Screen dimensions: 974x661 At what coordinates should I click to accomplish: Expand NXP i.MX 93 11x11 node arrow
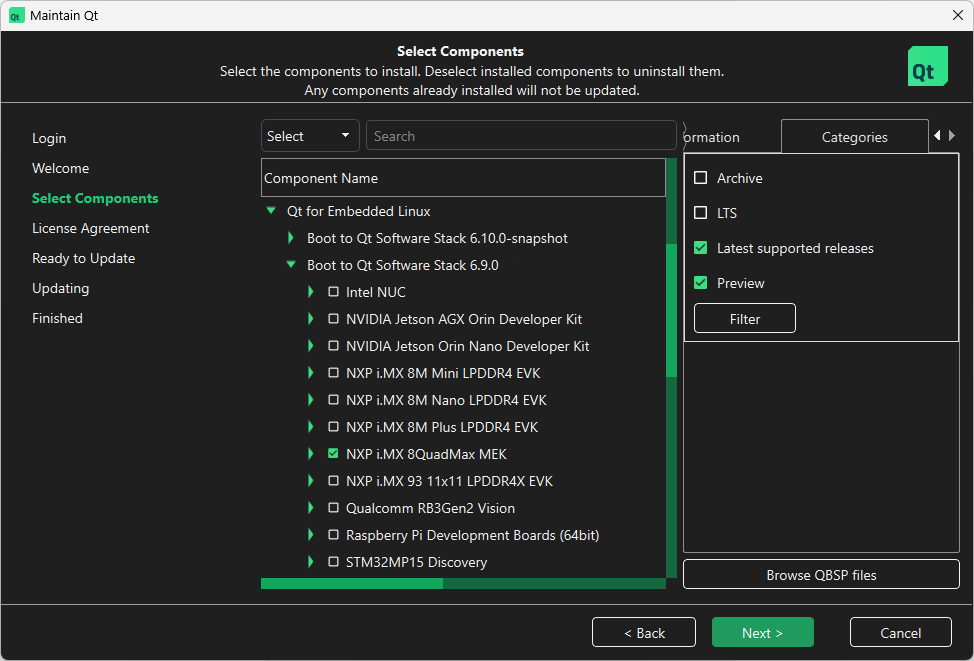point(311,481)
